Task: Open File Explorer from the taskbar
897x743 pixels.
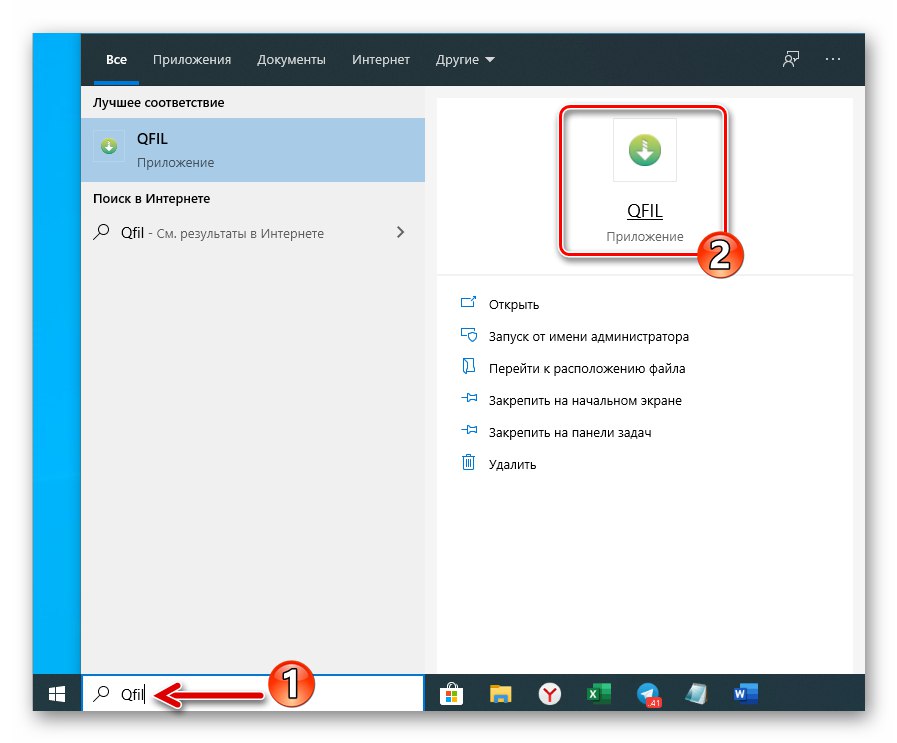Action: 500,694
